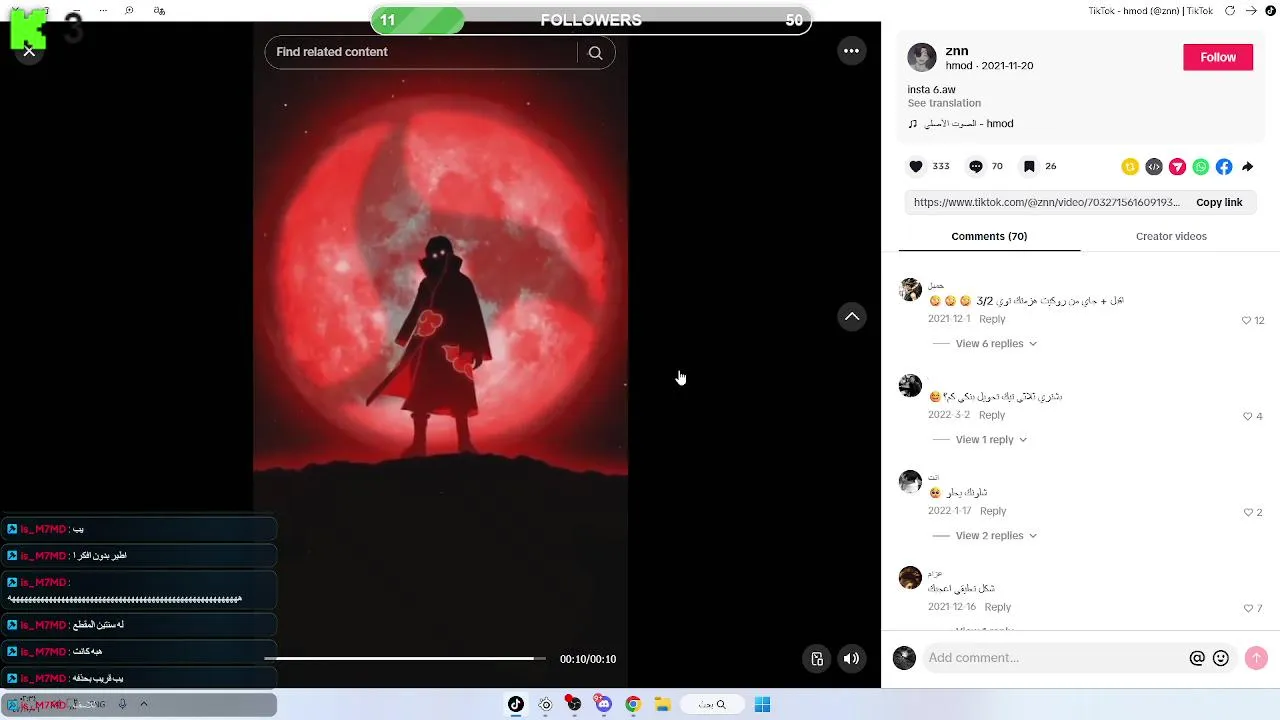Open more share options arrow
Image resolution: width=1280 pixels, height=720 pixels.
(x=1248, y=167)
